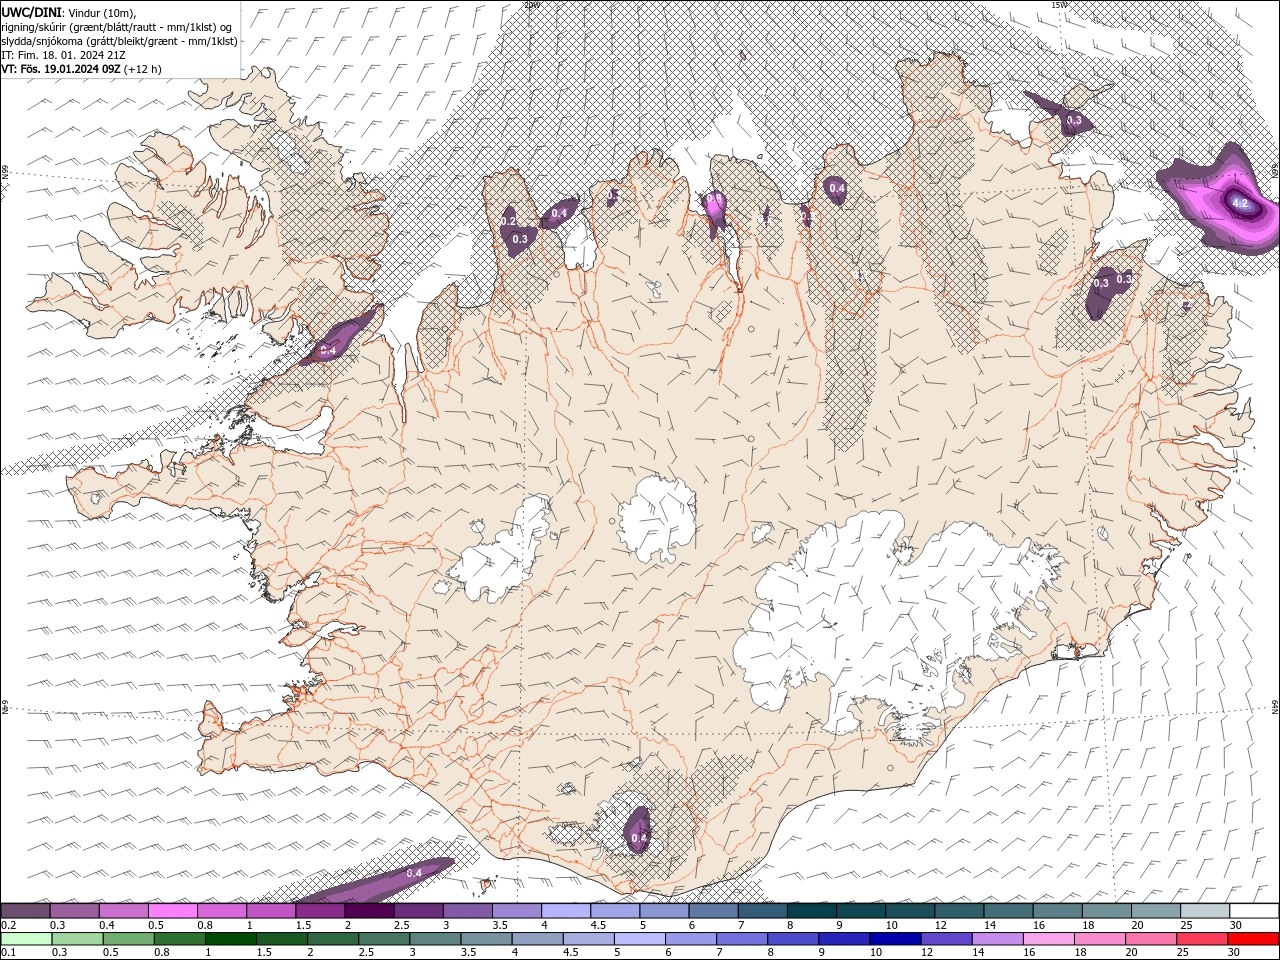
Task: Select top legend swatch between 0.2 and 0.3
Action: (25, 910)
